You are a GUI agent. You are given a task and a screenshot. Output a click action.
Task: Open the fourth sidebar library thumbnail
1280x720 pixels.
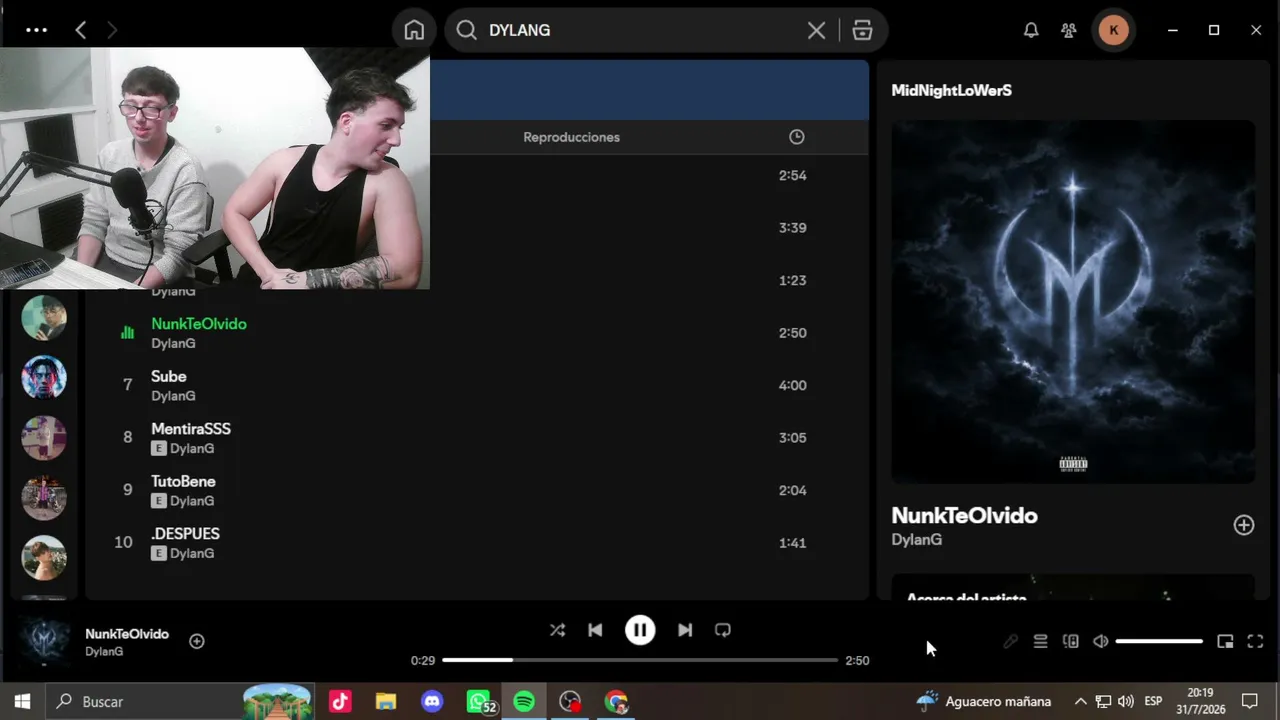click(44, 498)
